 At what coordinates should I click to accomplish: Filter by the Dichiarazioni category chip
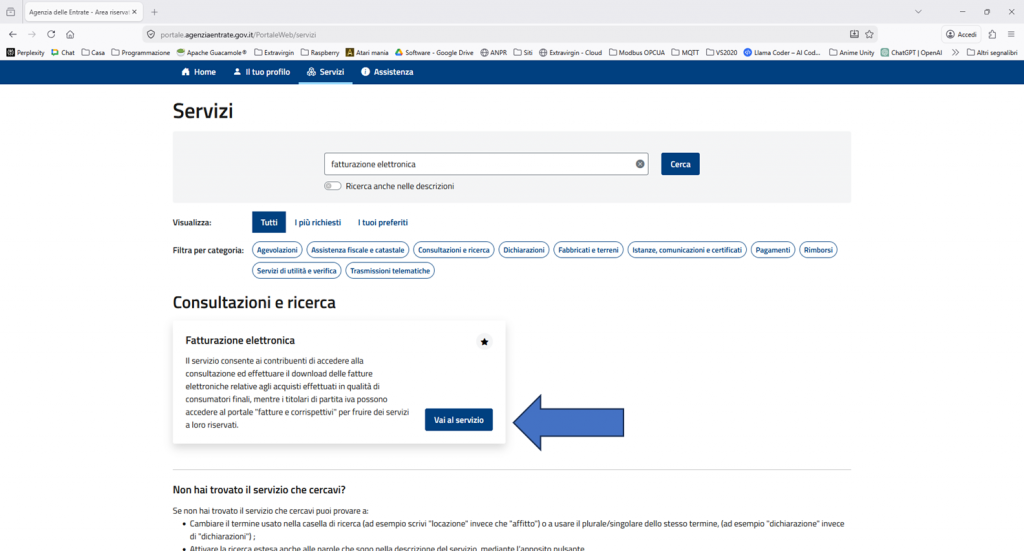[x=524, y=249]
